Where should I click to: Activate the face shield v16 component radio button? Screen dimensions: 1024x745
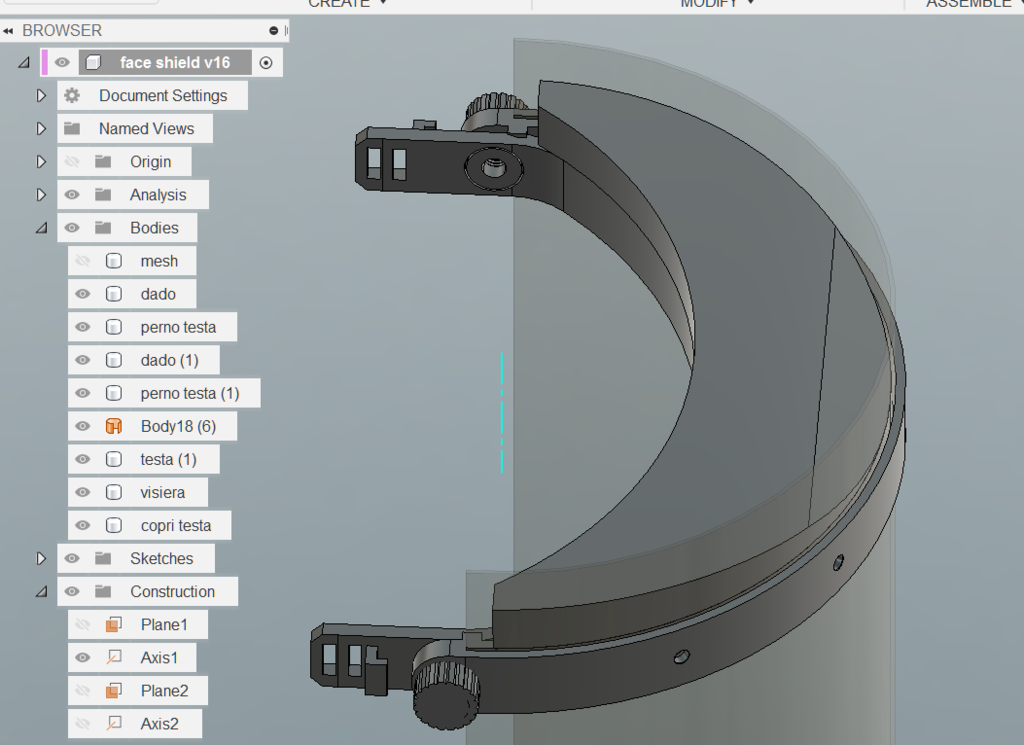tap(264, 62)
